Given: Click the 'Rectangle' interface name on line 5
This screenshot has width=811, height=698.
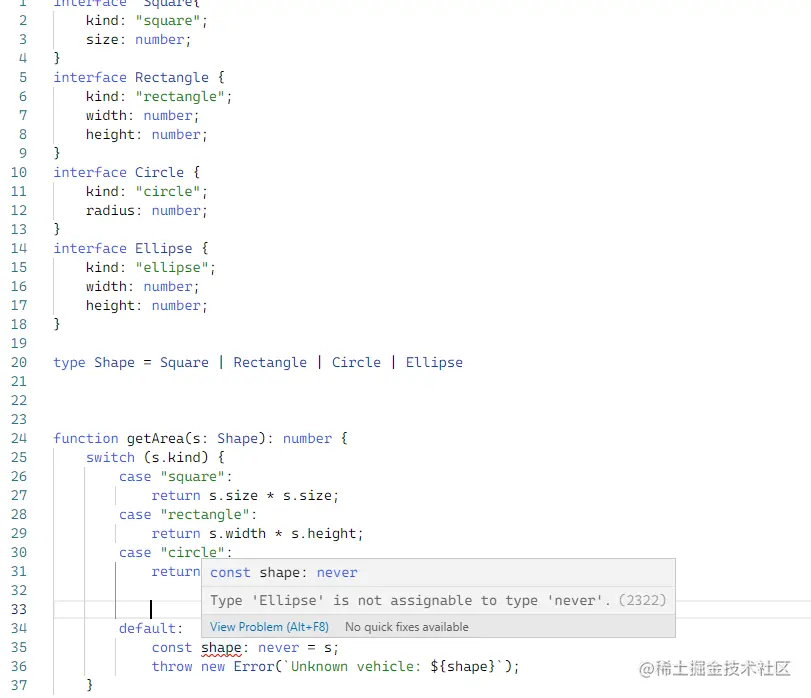Looking at the screenshot, I should (172, 78).
